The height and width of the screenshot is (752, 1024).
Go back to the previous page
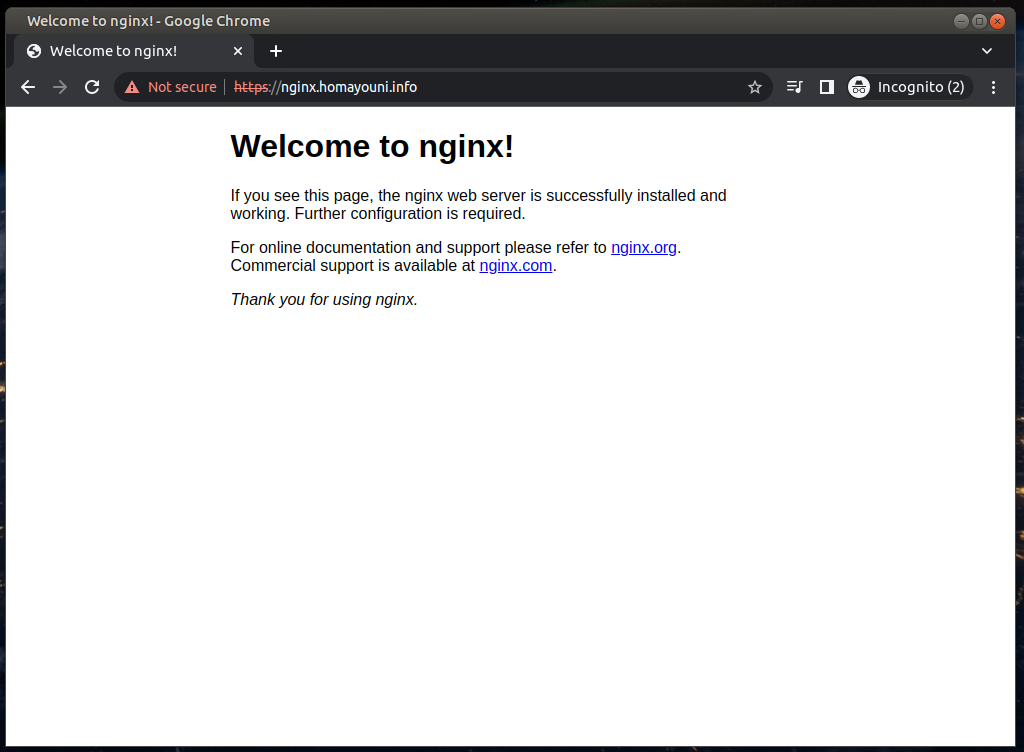coord(27,87)
